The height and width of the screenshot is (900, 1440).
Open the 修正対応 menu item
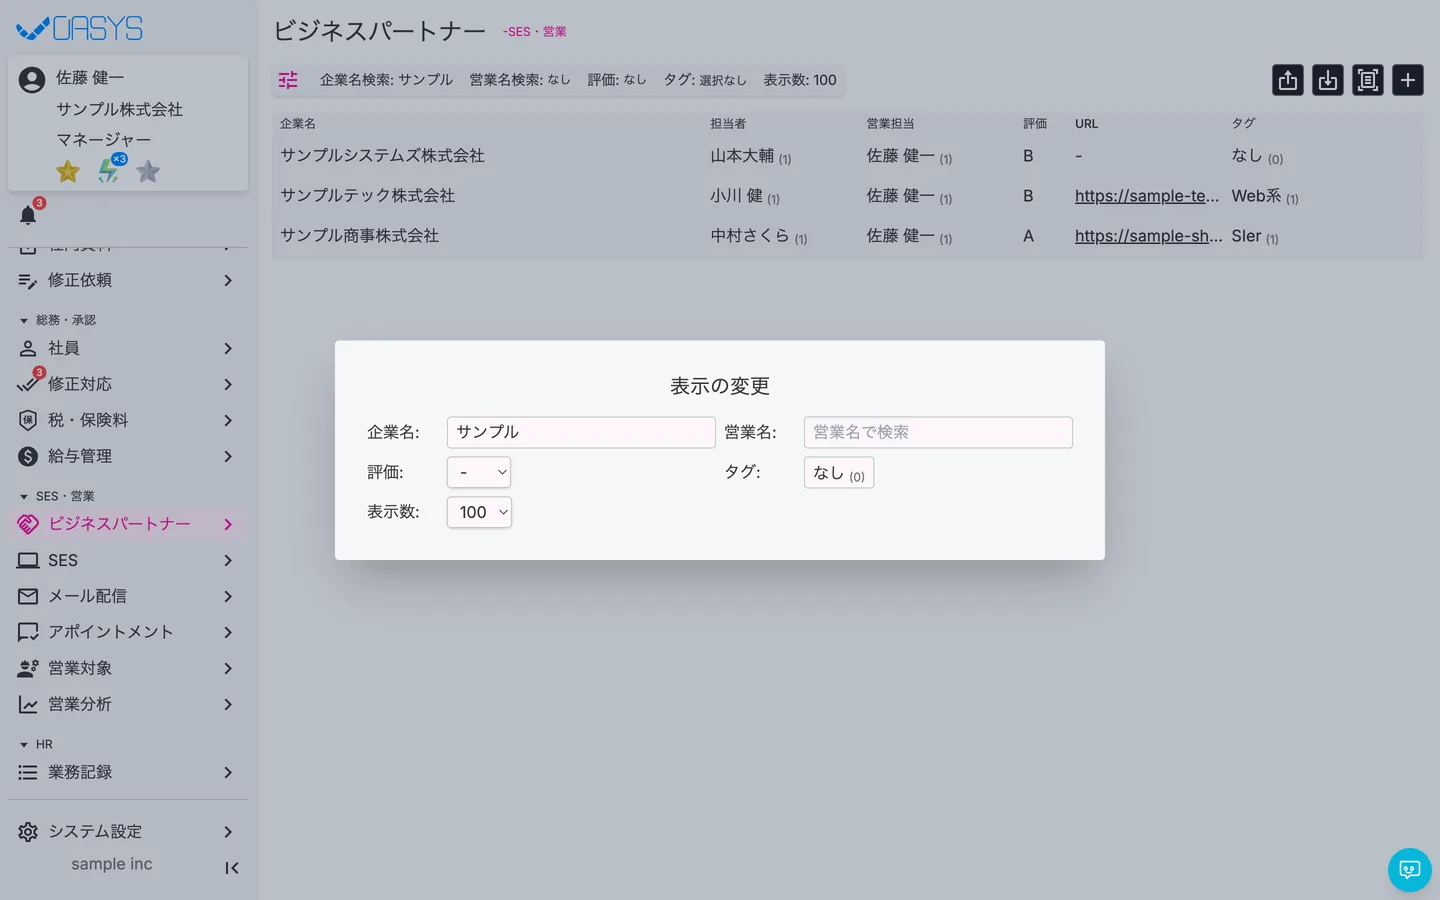coord(128,384)
